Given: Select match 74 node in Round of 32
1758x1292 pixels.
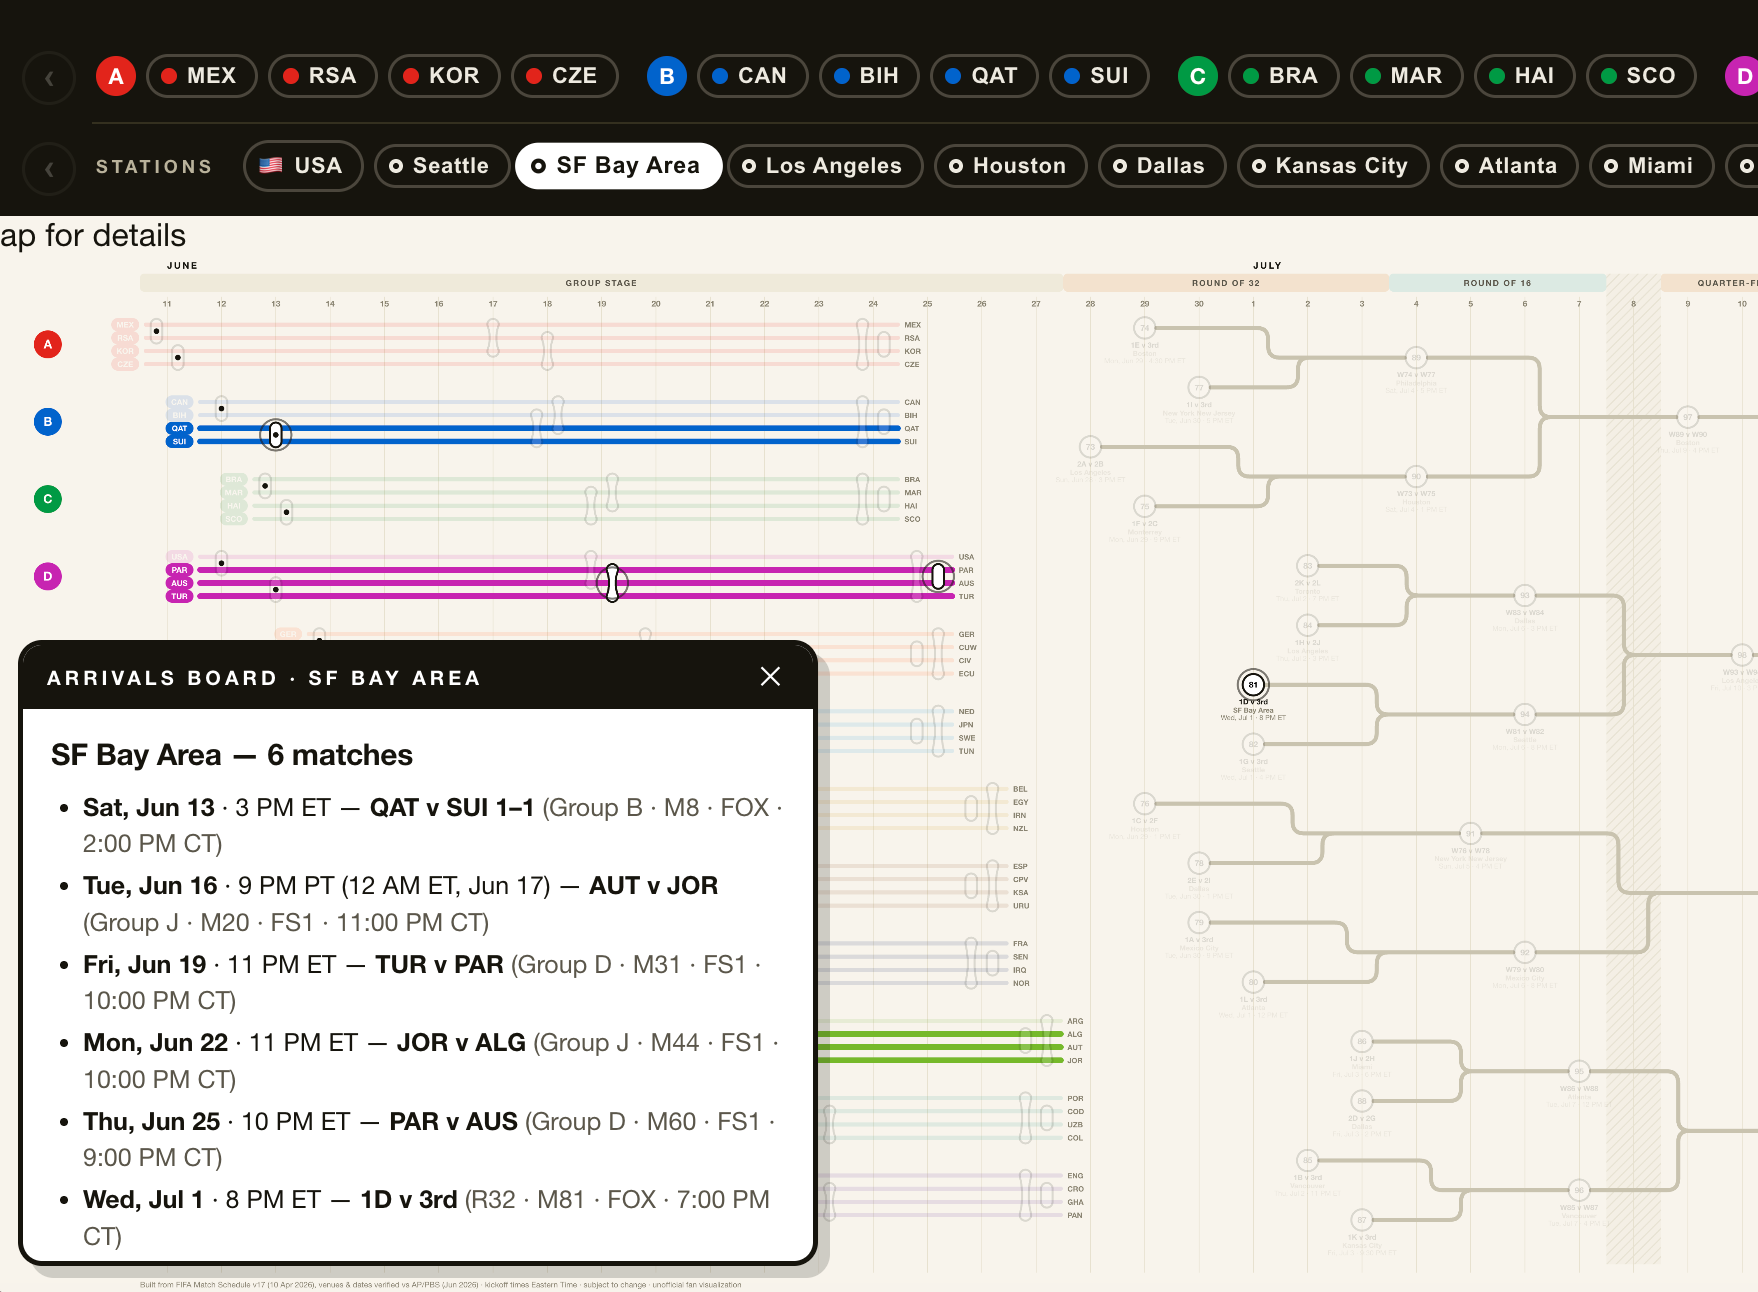Looking at the screenshot, I should pyautogui.click(x=1145, y=328).
